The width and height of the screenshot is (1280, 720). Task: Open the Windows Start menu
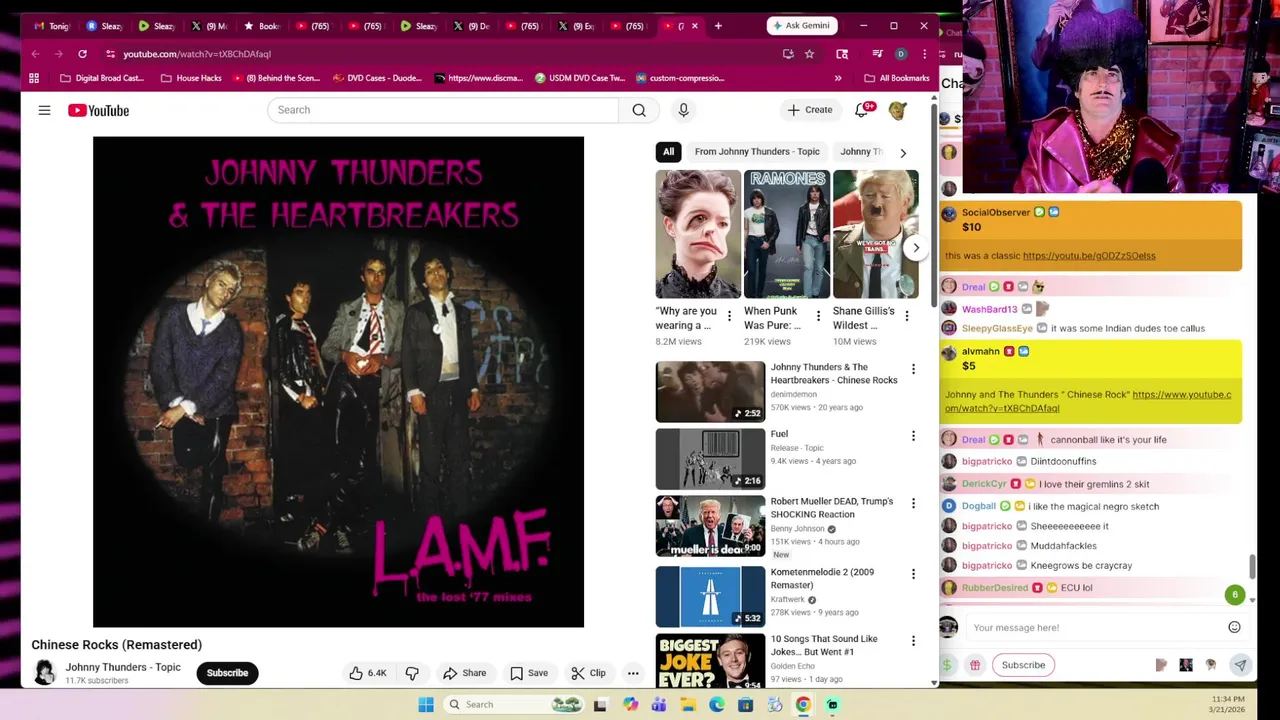[426, 705]
